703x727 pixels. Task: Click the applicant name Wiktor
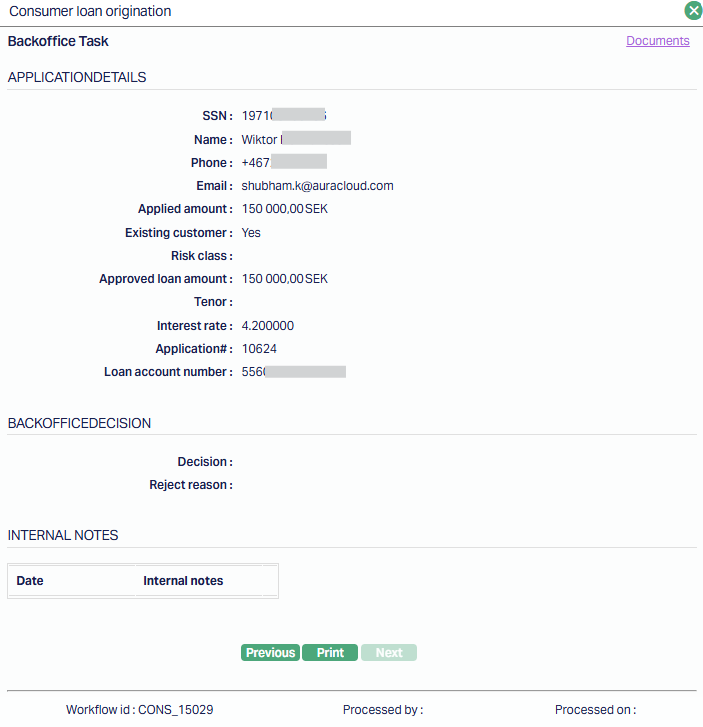[259, 140]
